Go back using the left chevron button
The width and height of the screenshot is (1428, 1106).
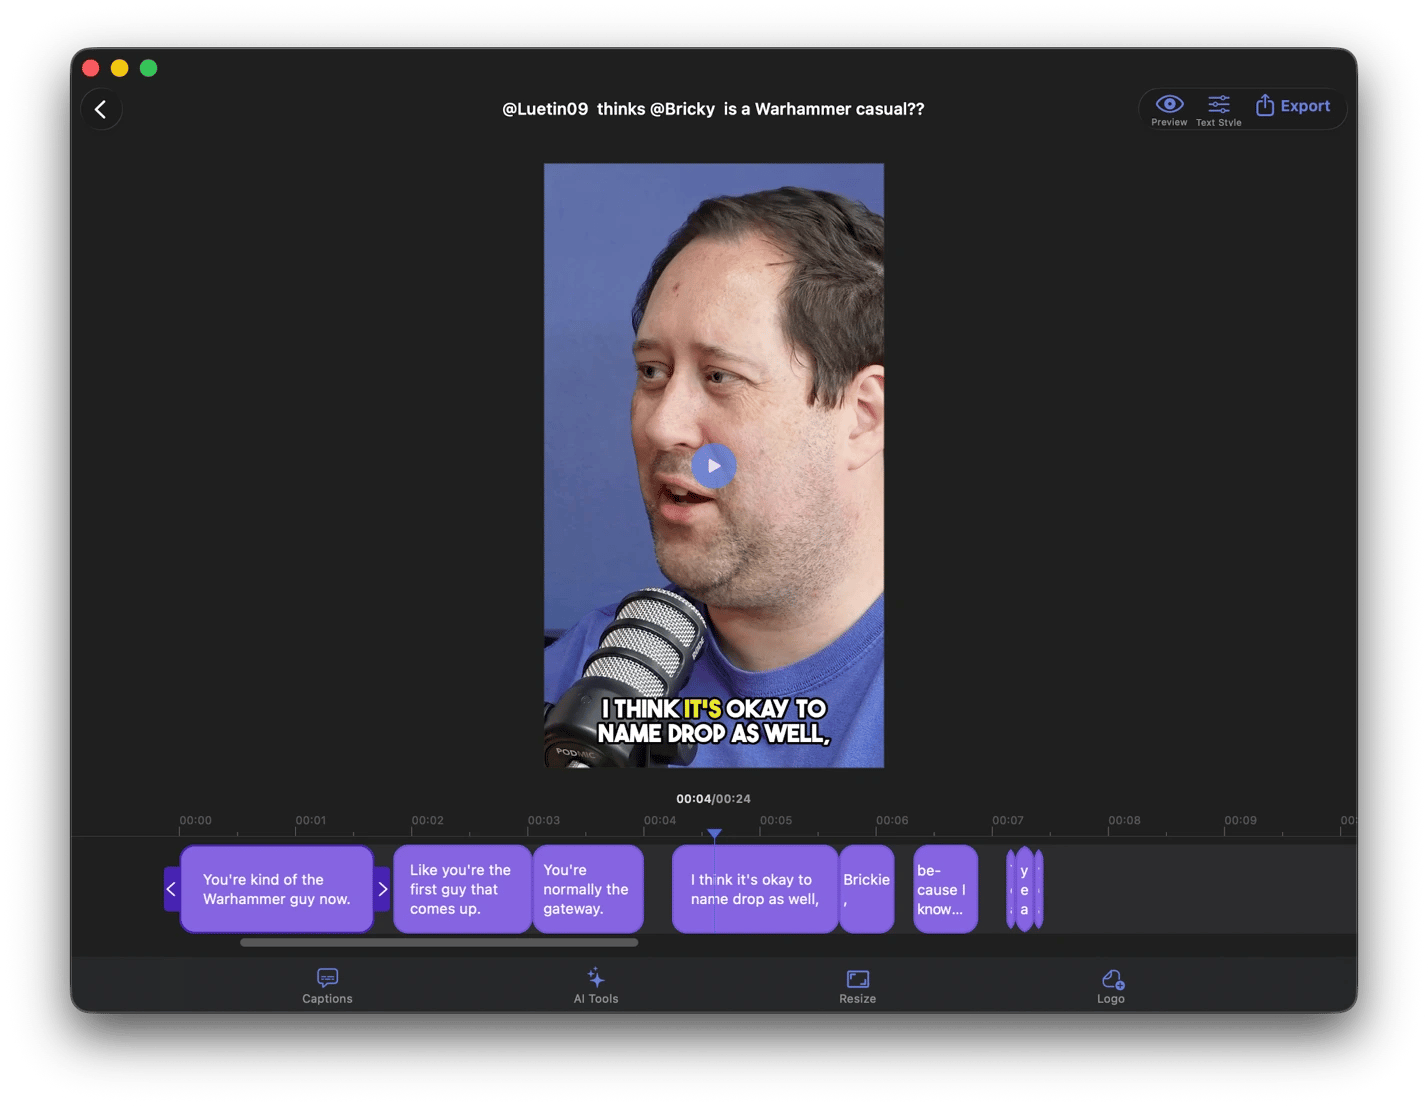[101, 109]
